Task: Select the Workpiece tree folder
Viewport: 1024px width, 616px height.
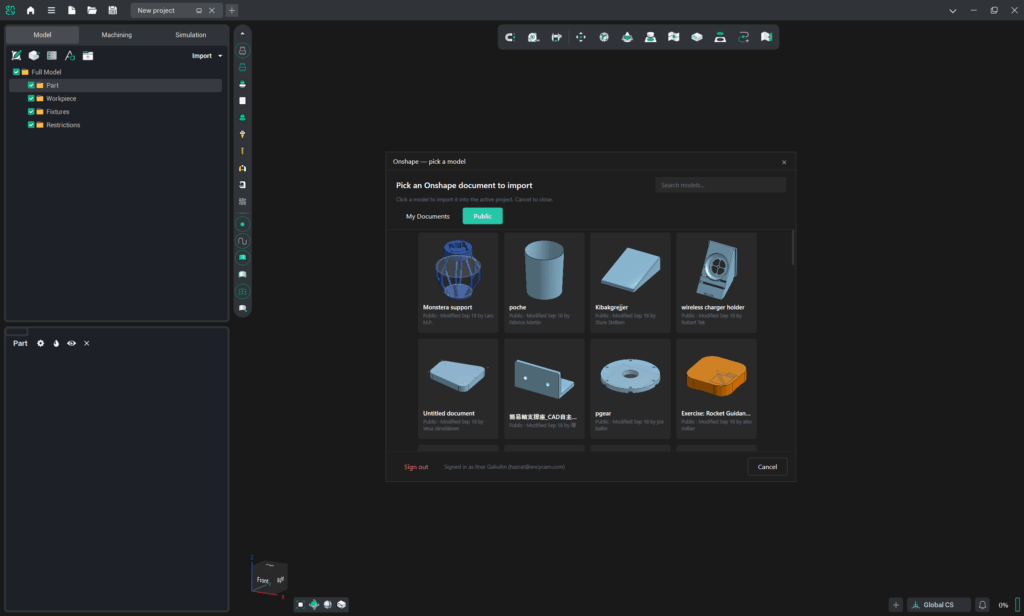Action: click(61, 99)
